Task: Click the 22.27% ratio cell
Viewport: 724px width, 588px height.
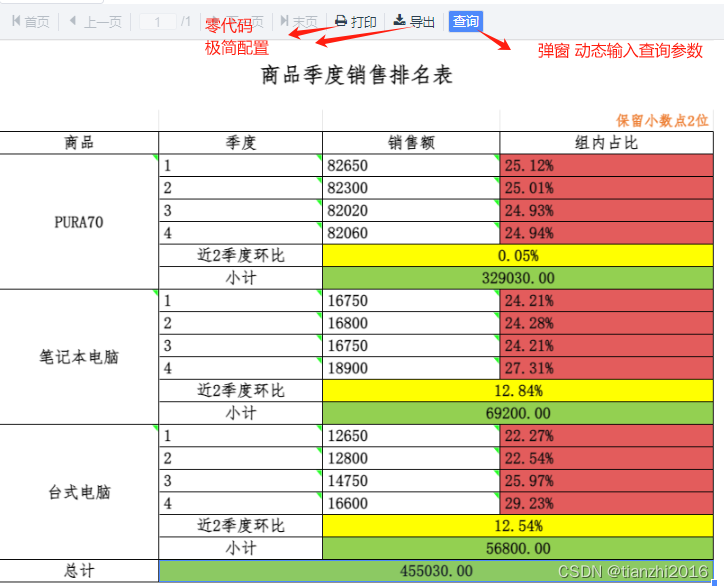Action: (x=607, y=436)
